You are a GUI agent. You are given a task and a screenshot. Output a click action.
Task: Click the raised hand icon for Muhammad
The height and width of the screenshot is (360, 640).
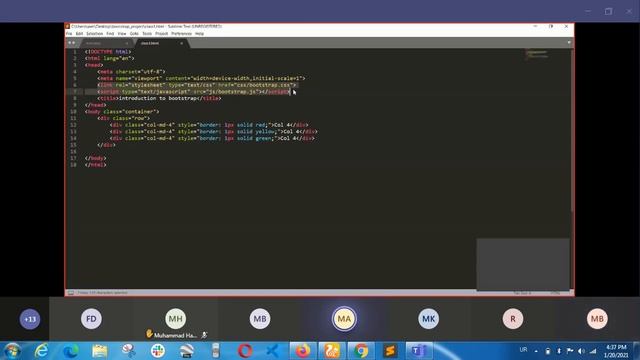click(149, 334)
